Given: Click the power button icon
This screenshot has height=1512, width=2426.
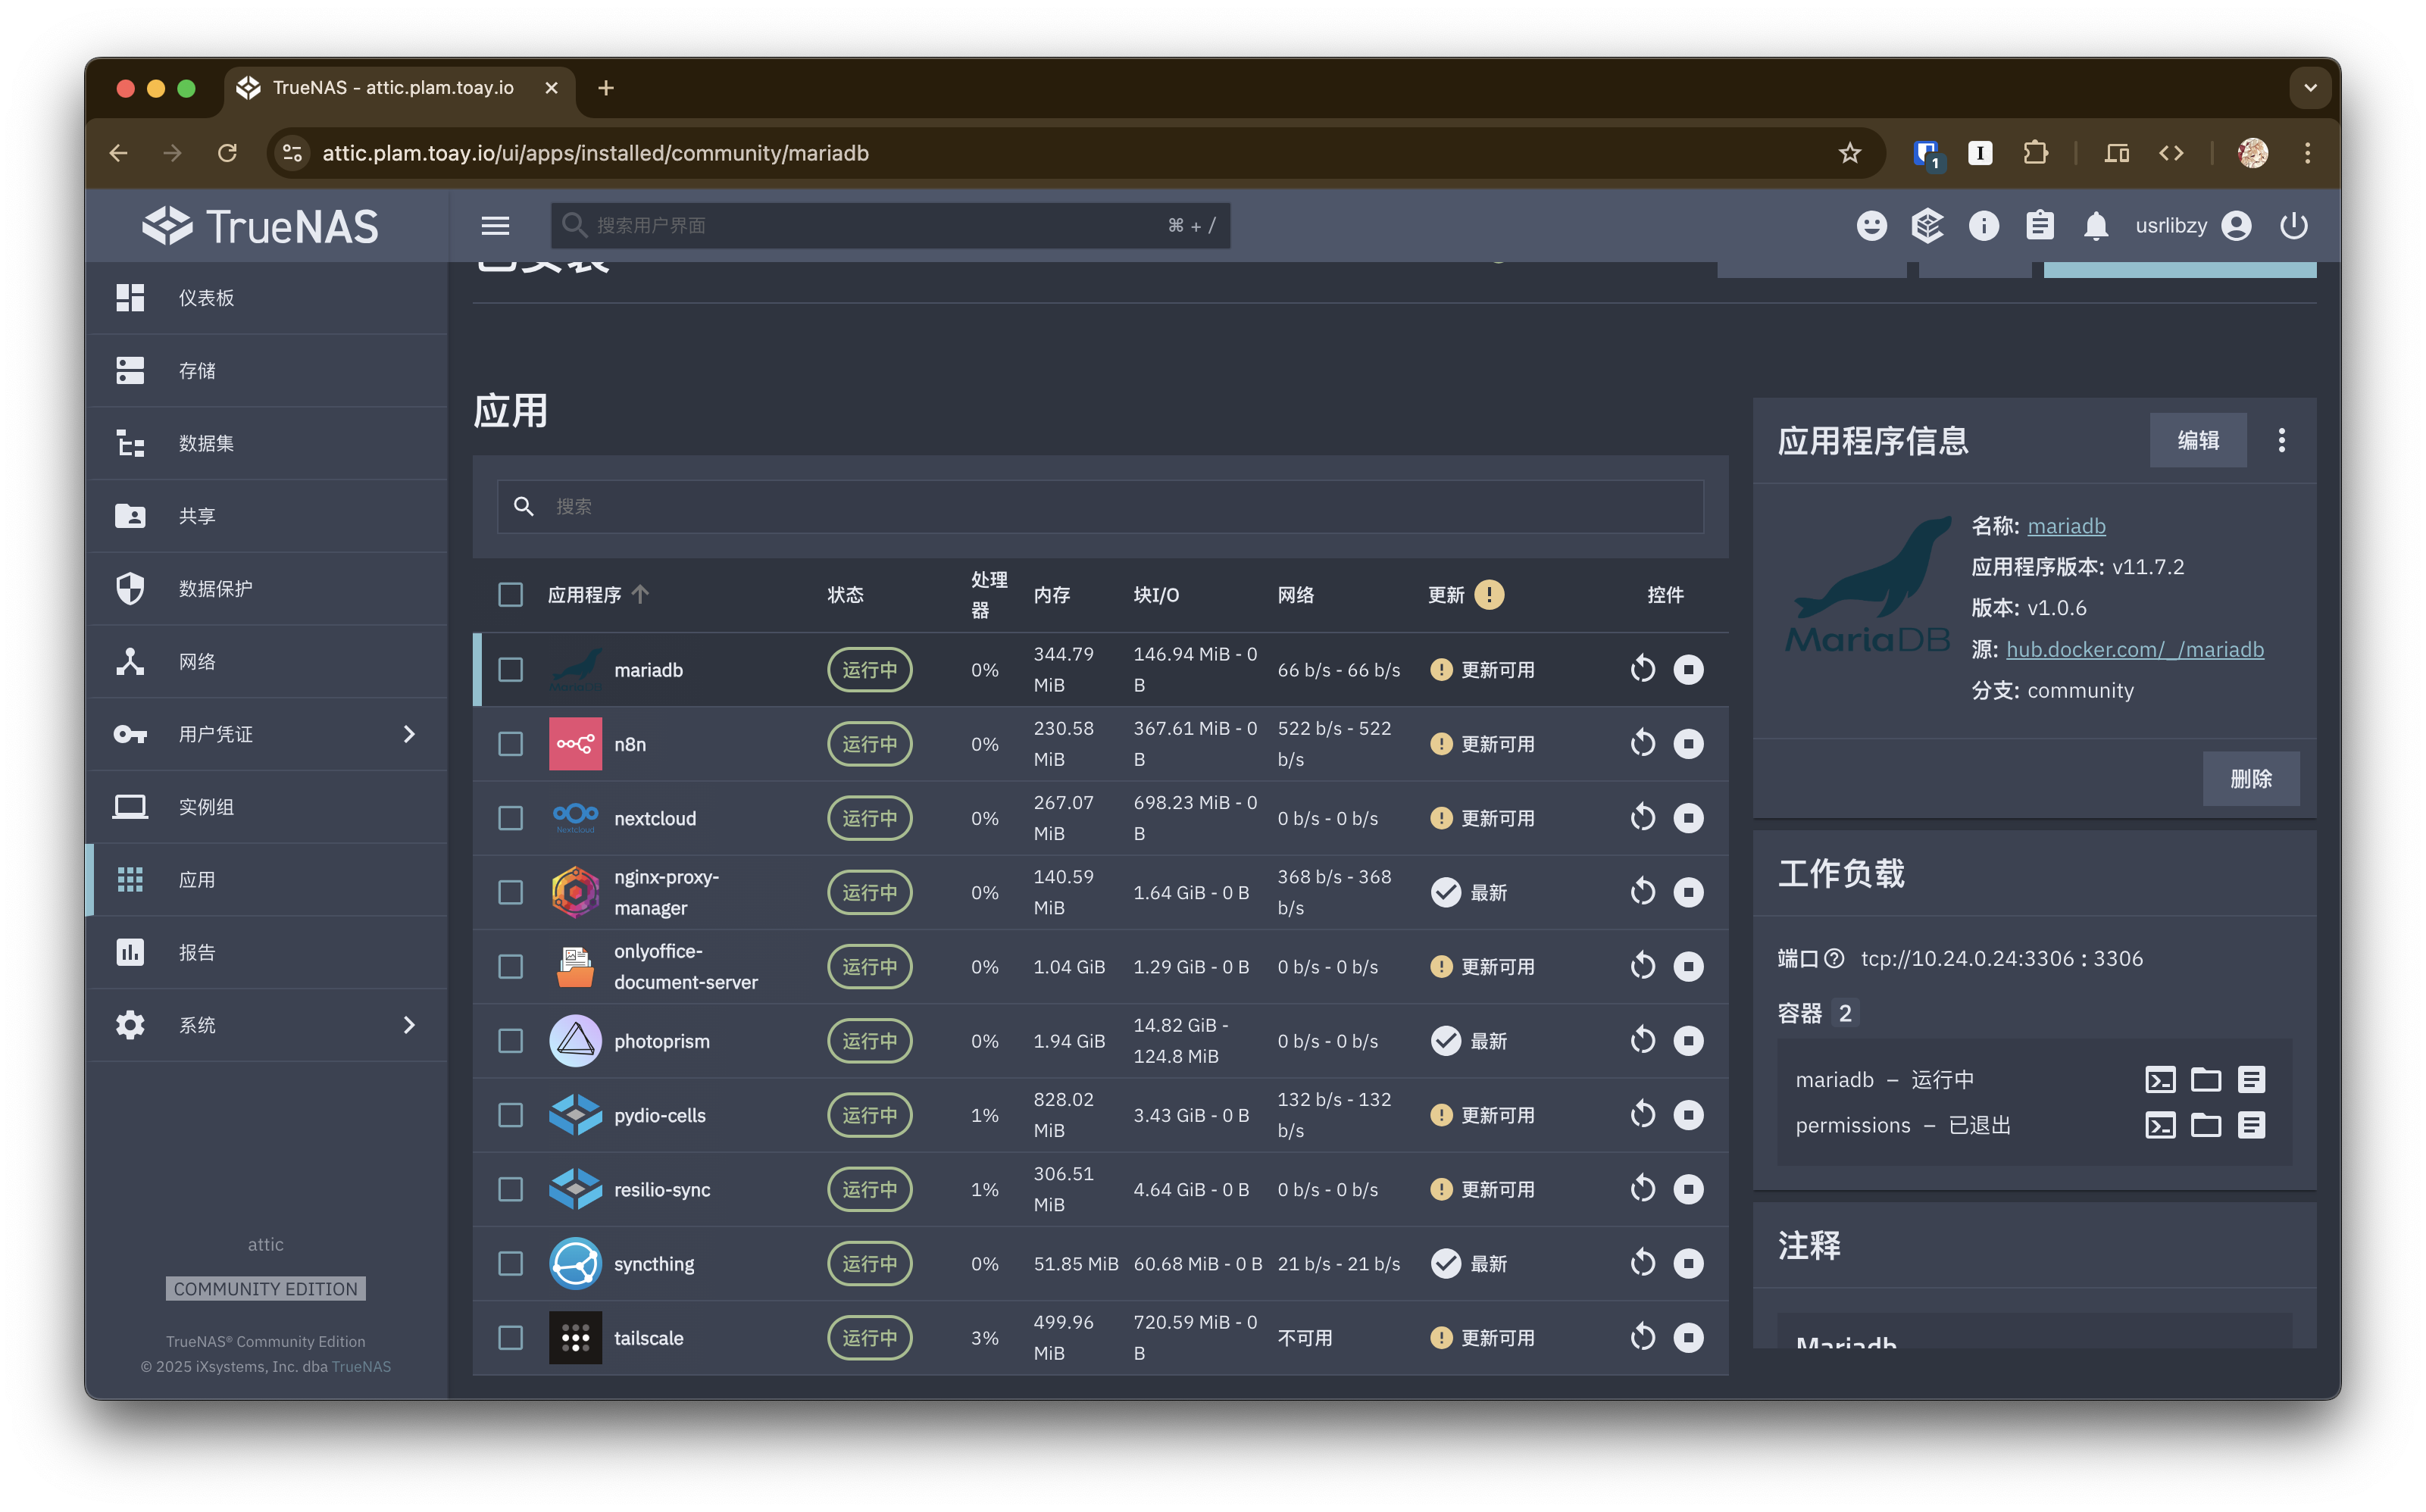Looking at the screenshot, I should (2293, 226).
